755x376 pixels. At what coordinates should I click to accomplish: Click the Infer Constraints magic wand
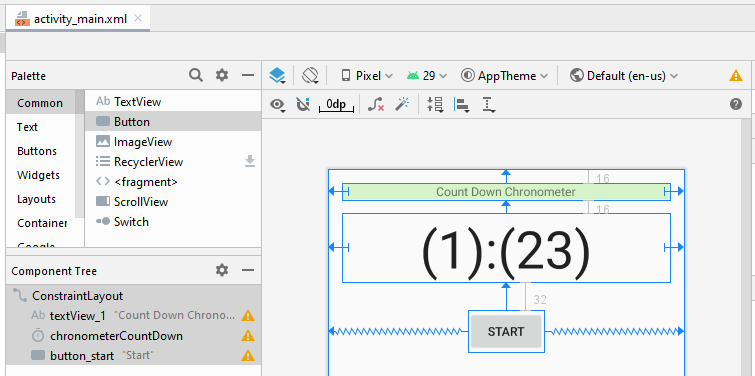point(402,104)
